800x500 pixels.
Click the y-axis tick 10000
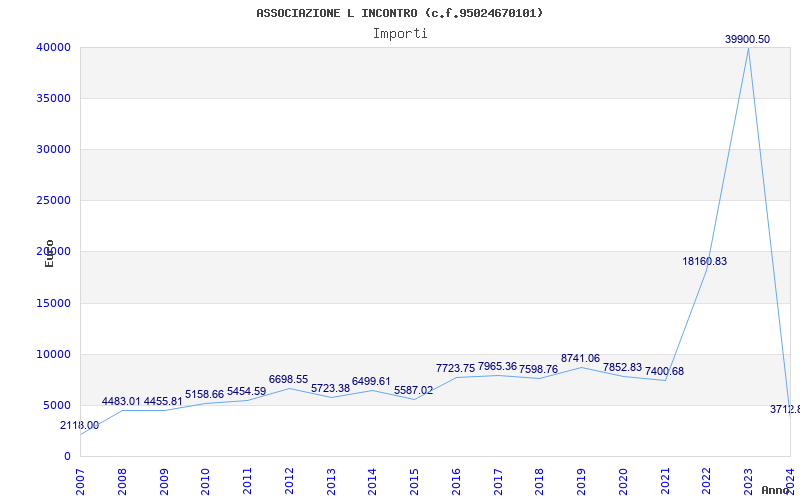point(53,355)
